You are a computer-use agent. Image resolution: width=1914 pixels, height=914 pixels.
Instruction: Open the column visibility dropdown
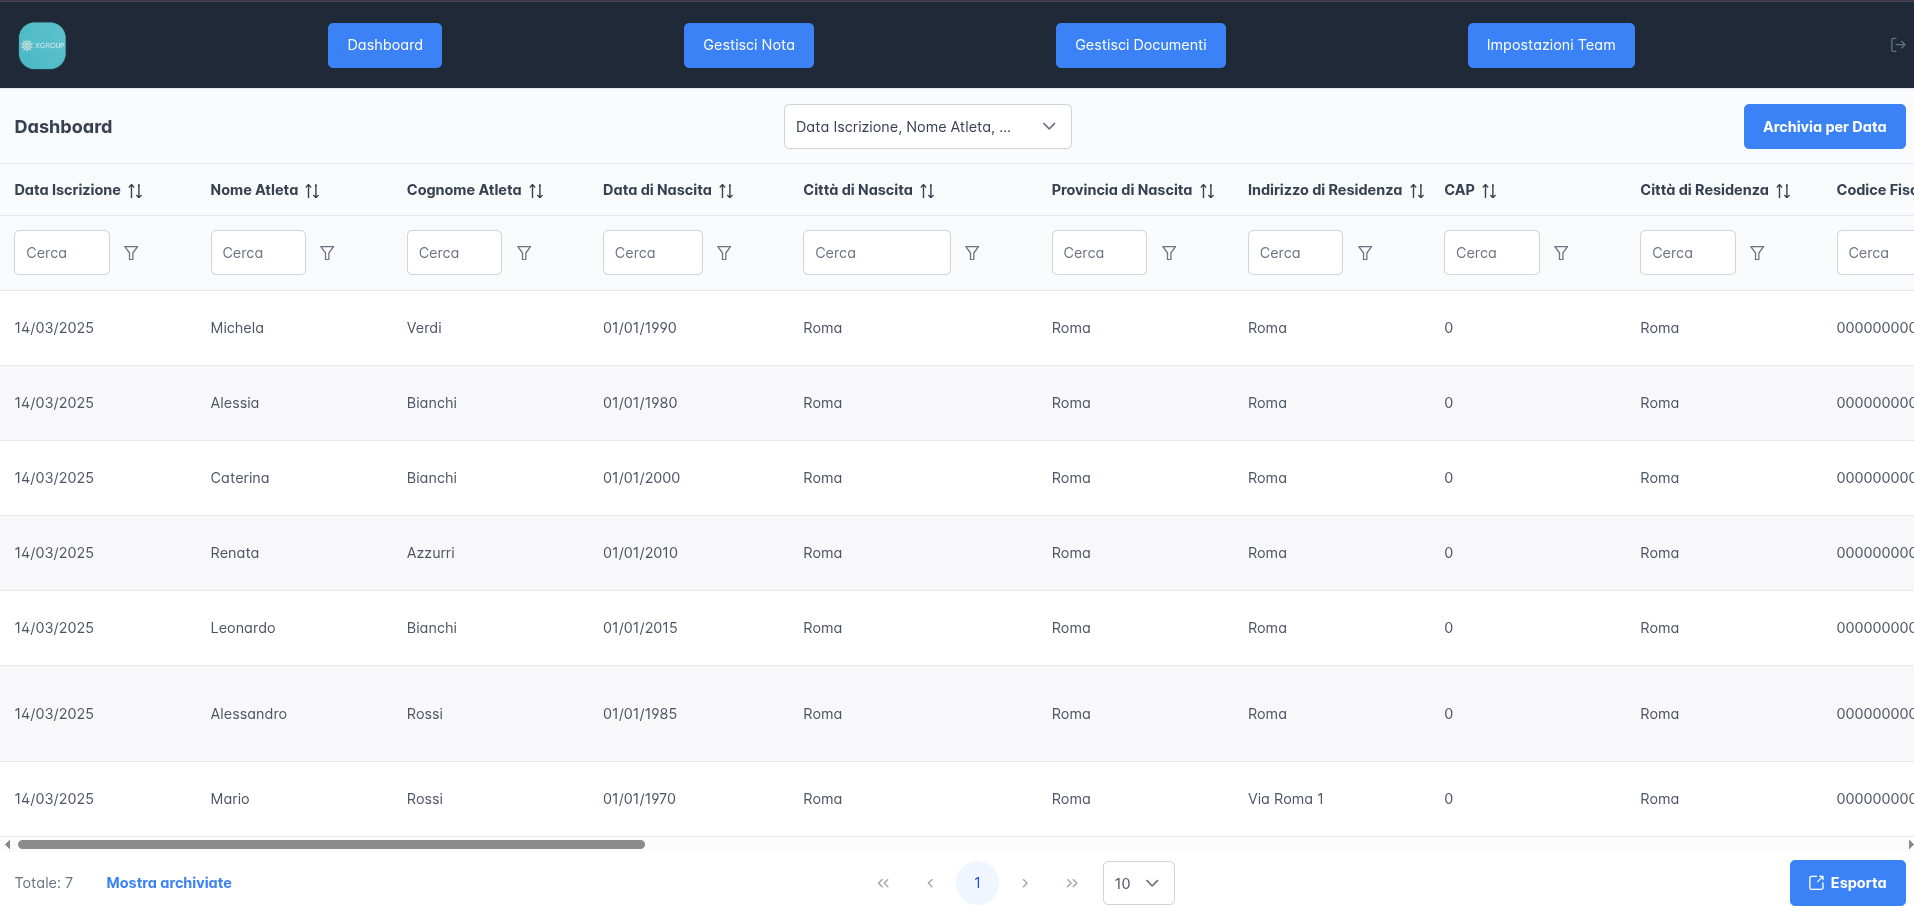927,126
